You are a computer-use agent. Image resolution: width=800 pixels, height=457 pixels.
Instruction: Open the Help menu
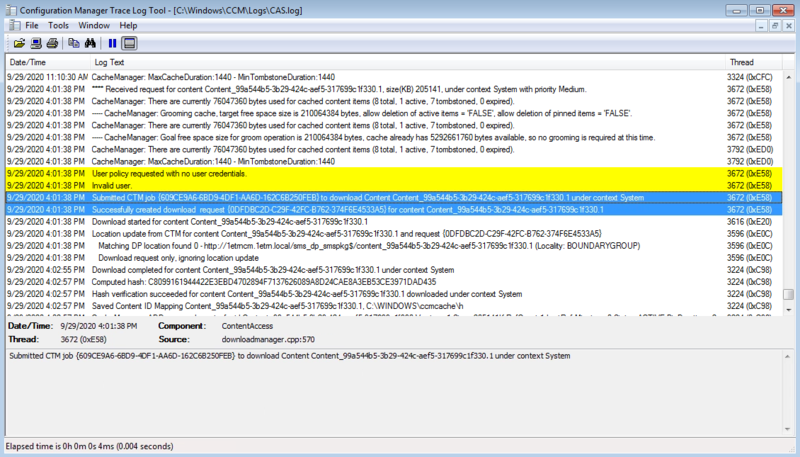[128, 24]
